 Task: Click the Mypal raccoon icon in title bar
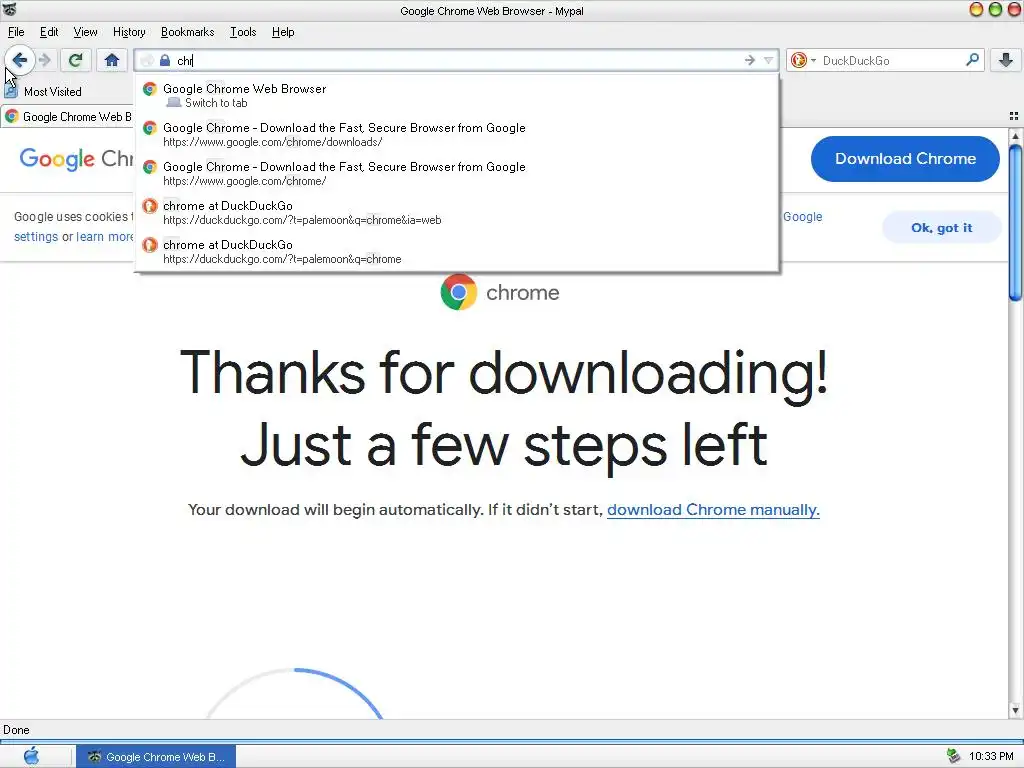pos(9,10)
